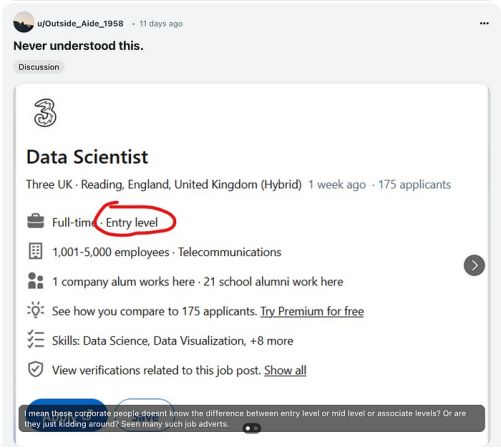501x448 pixels.
Task: Click the Three UK company logo
Action: (x=45, y=113)
